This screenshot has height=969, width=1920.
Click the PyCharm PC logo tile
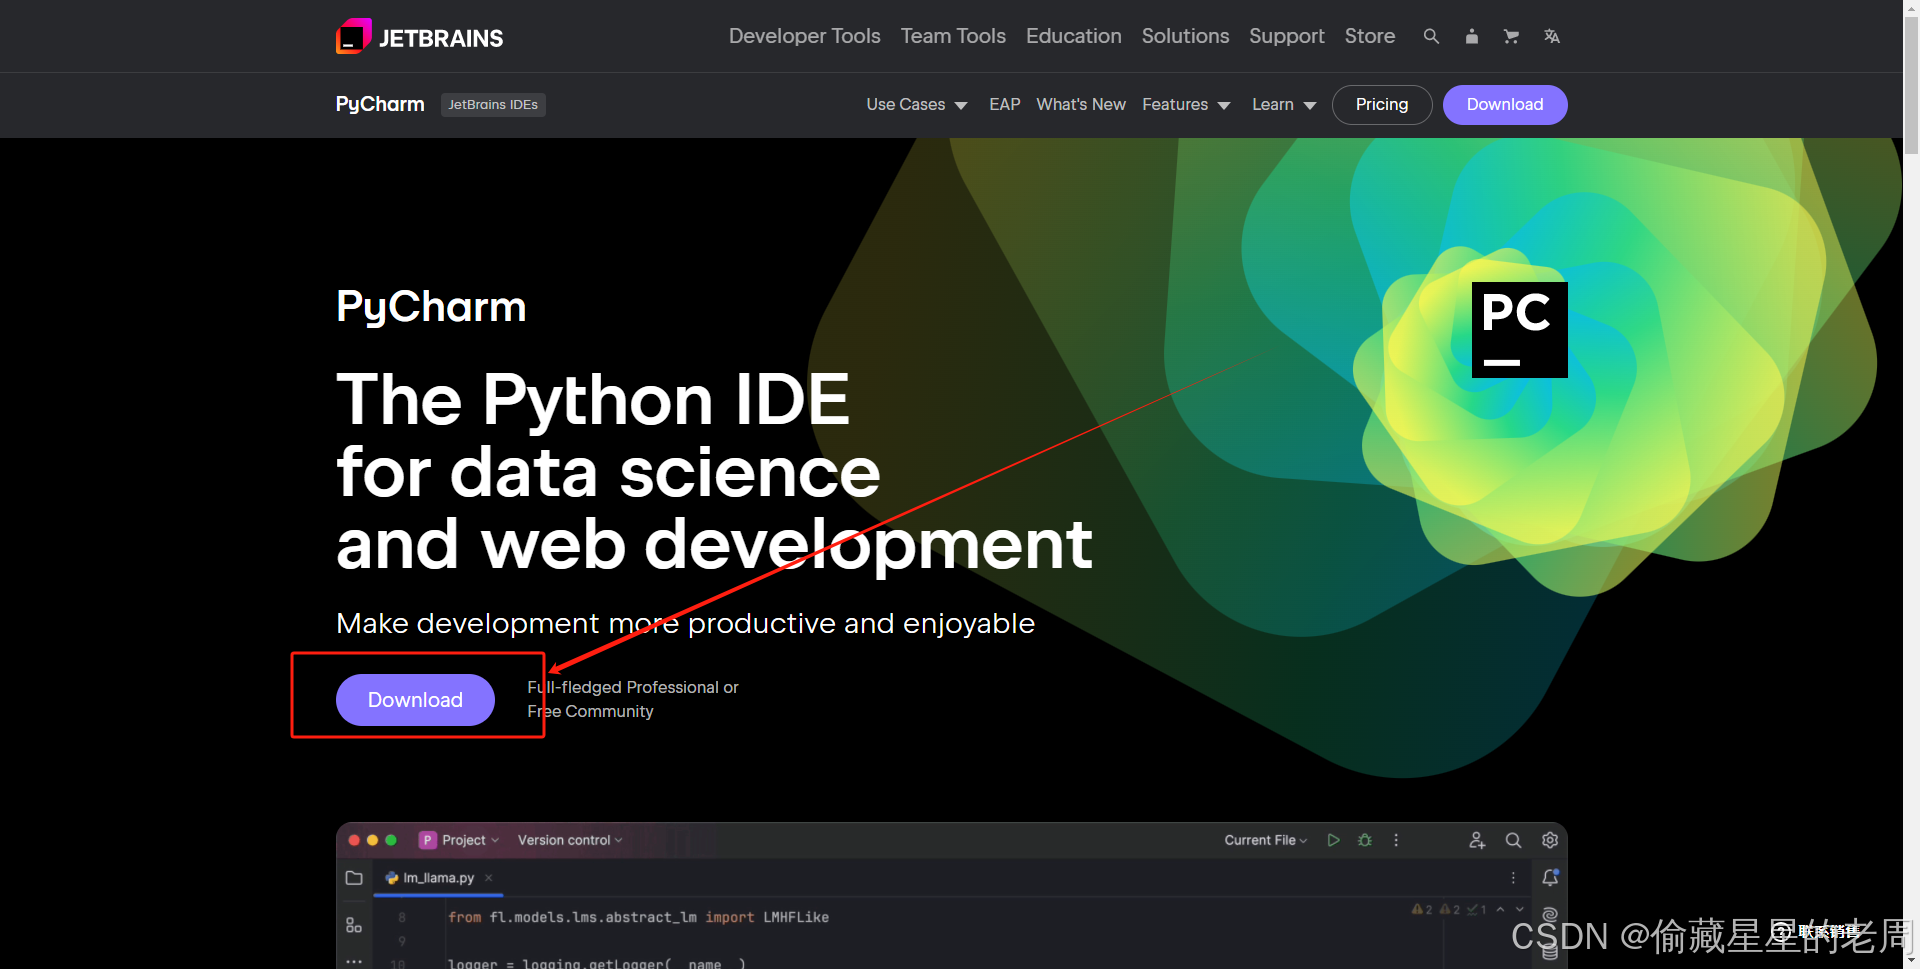(1519, 330)
